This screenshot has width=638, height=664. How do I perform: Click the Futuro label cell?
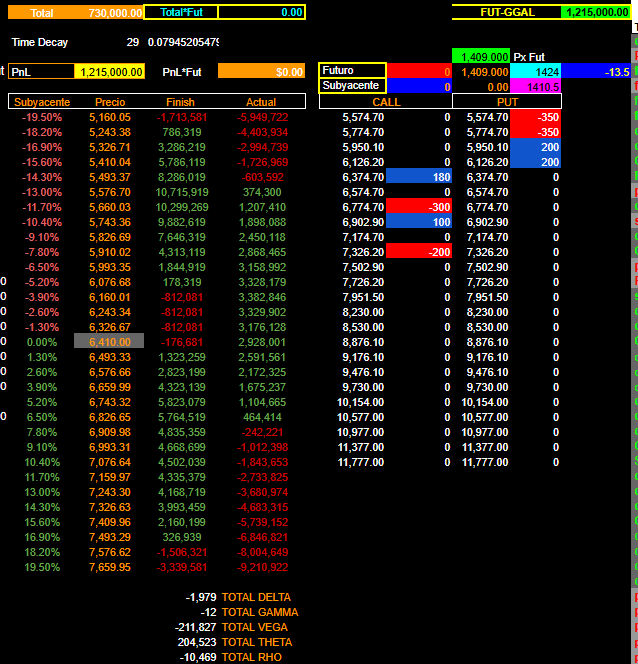[x=352, y=70]
